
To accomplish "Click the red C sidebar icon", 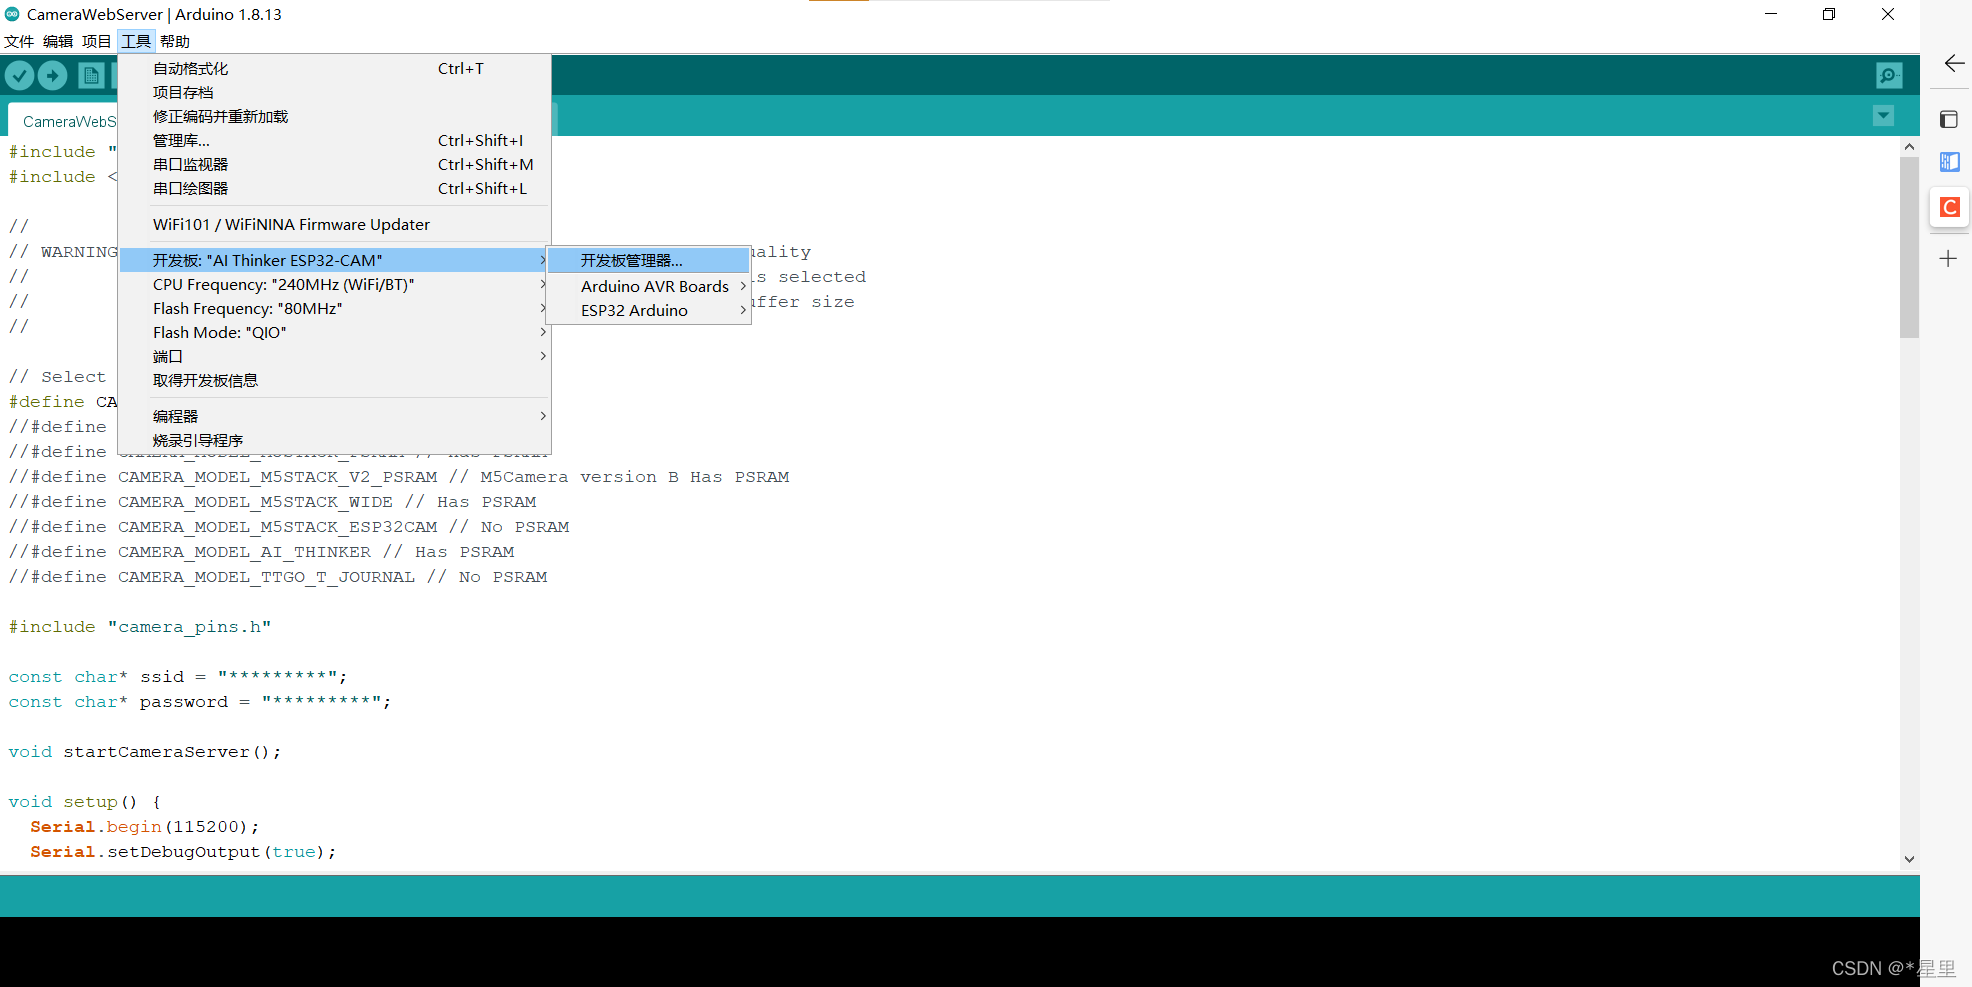I will coord(1950,207).
